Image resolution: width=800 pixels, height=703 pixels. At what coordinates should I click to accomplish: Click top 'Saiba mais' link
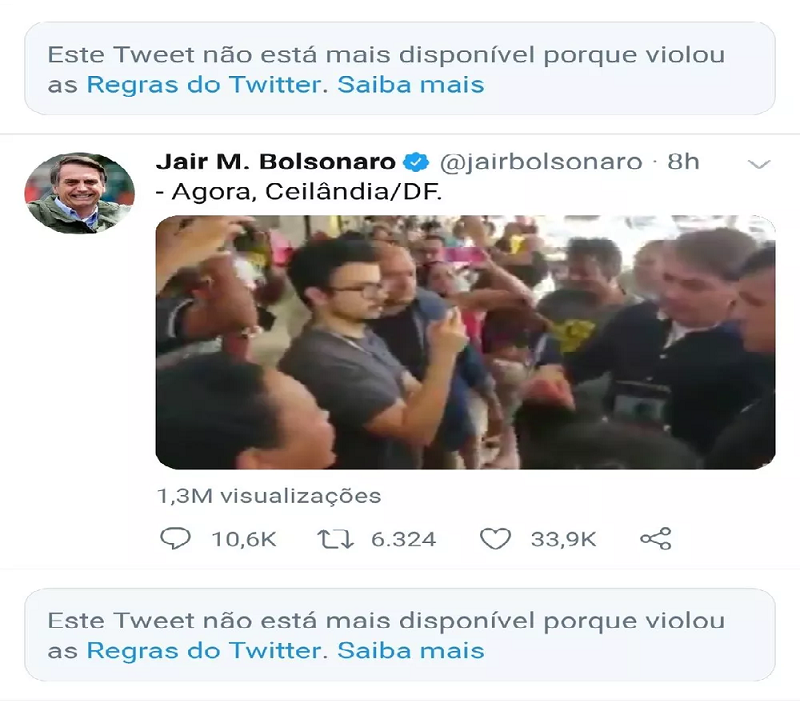(x=411, y=85)
